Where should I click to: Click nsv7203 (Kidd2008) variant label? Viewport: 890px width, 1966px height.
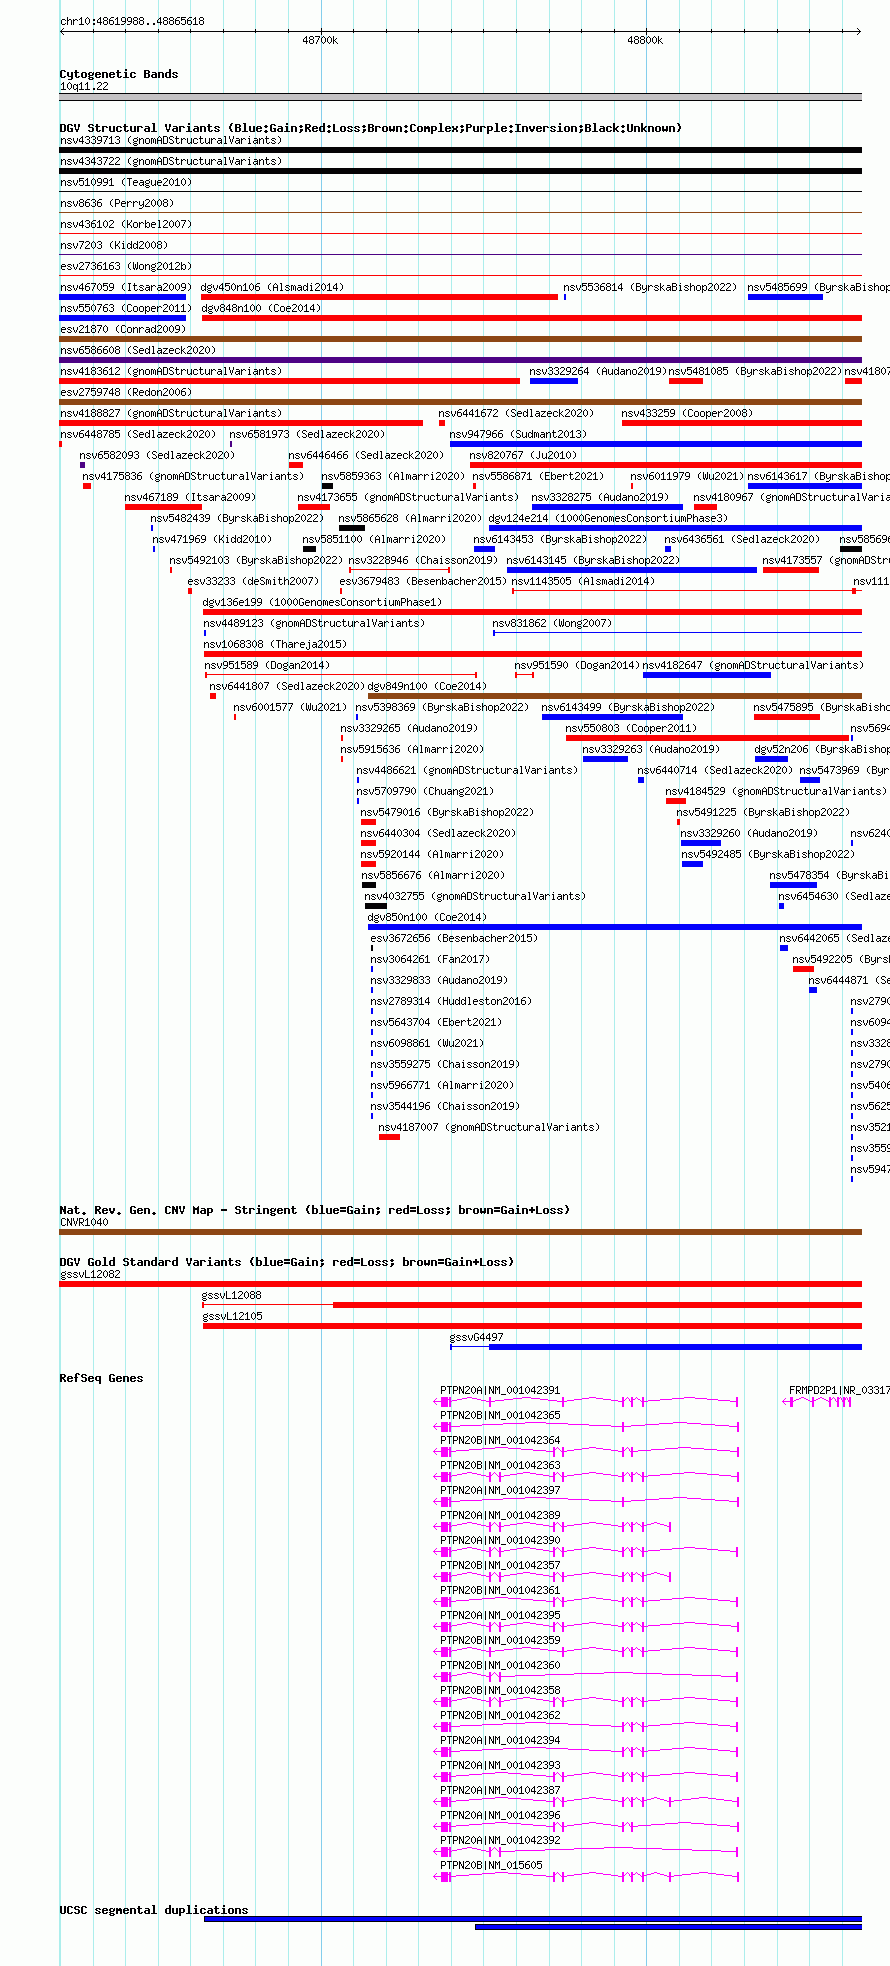point(114,245)
